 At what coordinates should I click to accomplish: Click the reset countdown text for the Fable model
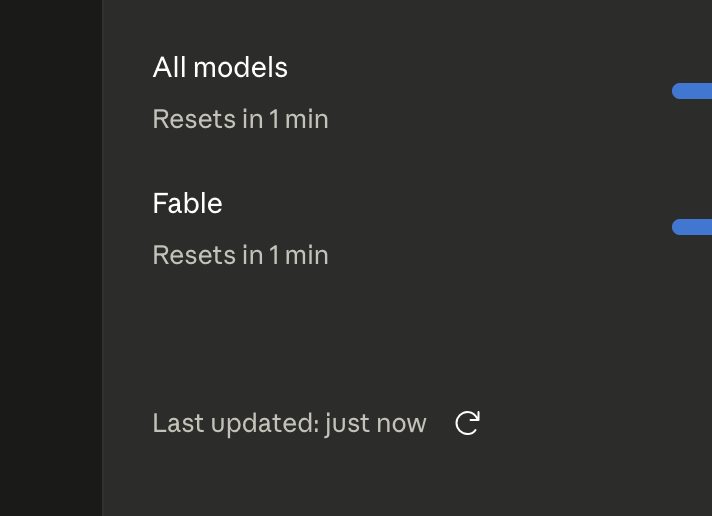[240, 255]
